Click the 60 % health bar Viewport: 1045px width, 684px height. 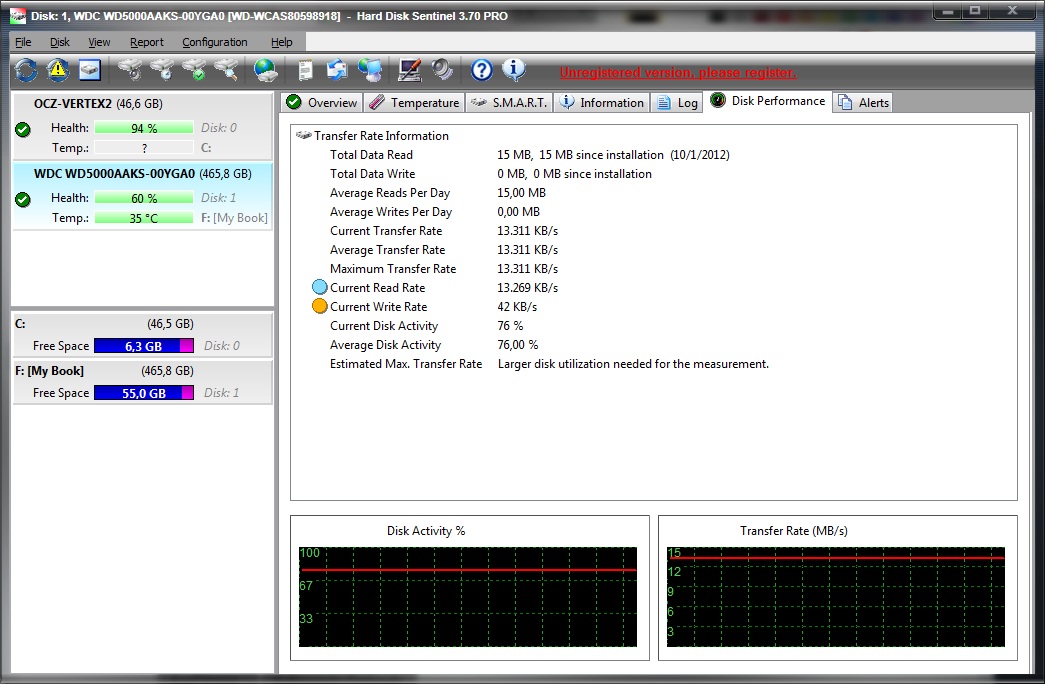[144, 198]
